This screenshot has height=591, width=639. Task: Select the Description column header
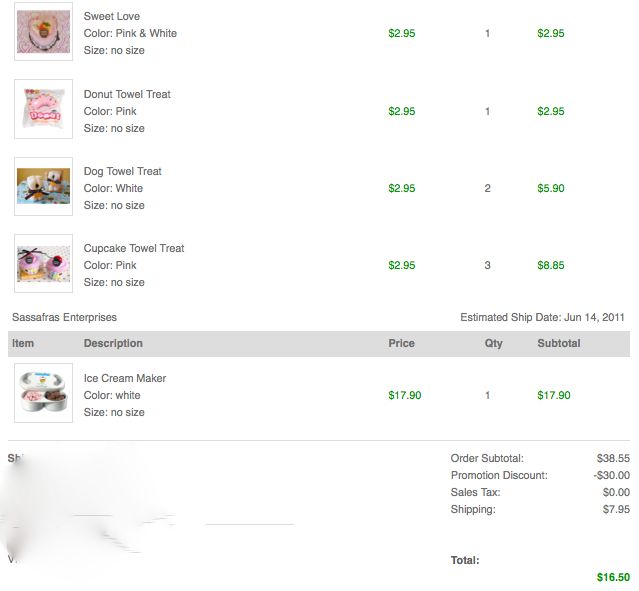click(113, 343)
